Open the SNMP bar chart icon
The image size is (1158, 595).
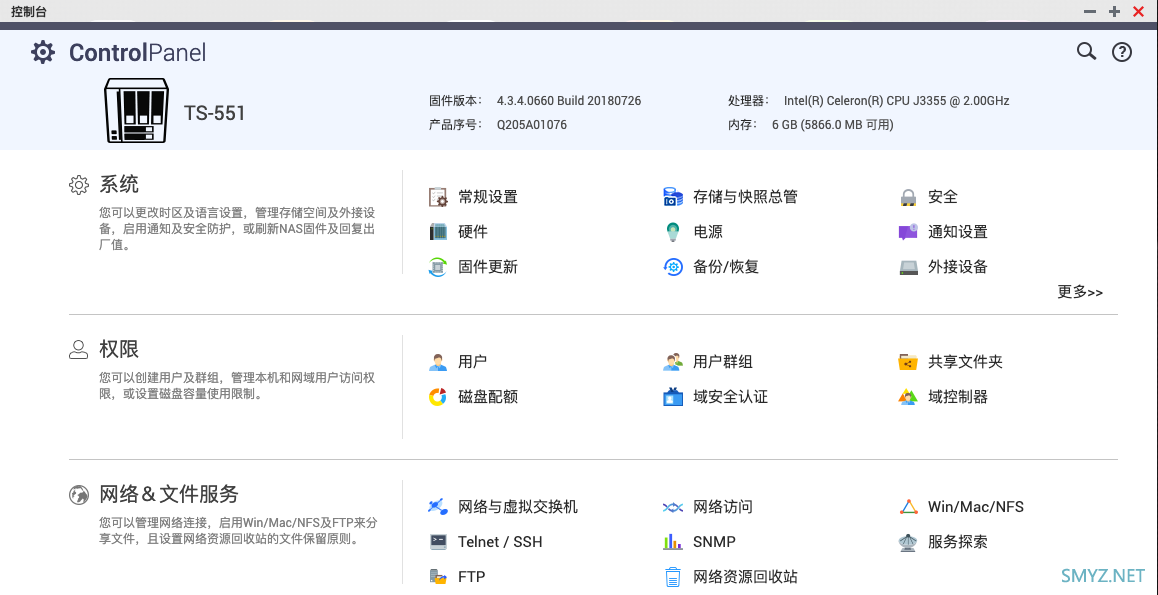(673, 542)
